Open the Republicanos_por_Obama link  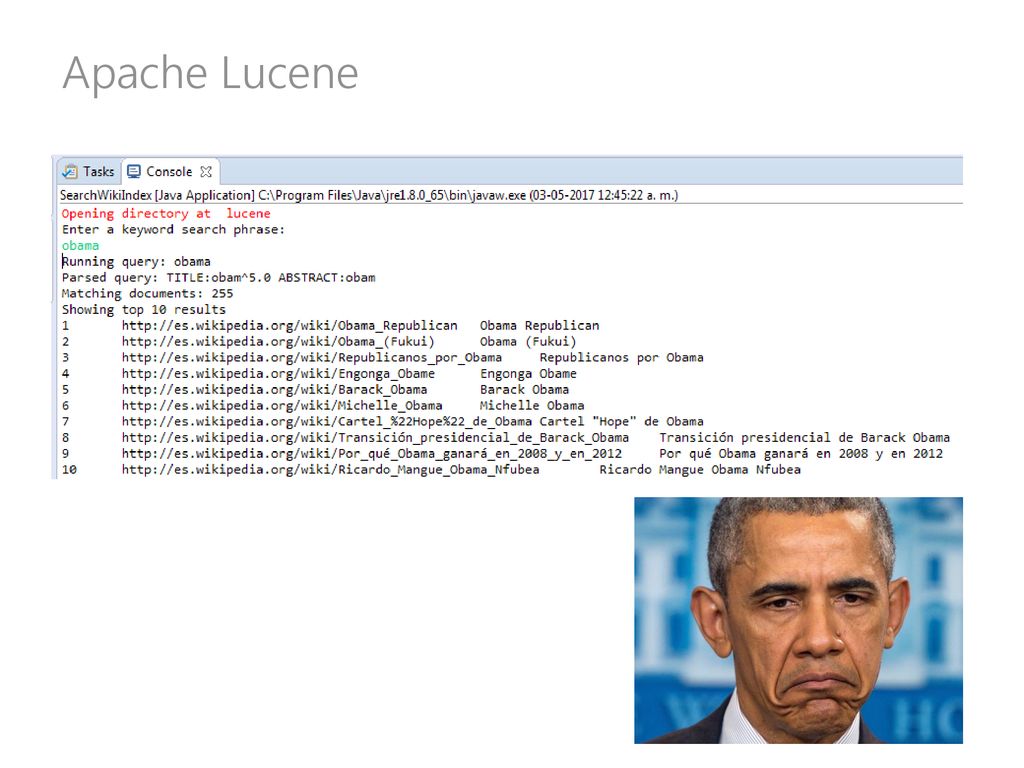tap(312, 358)
